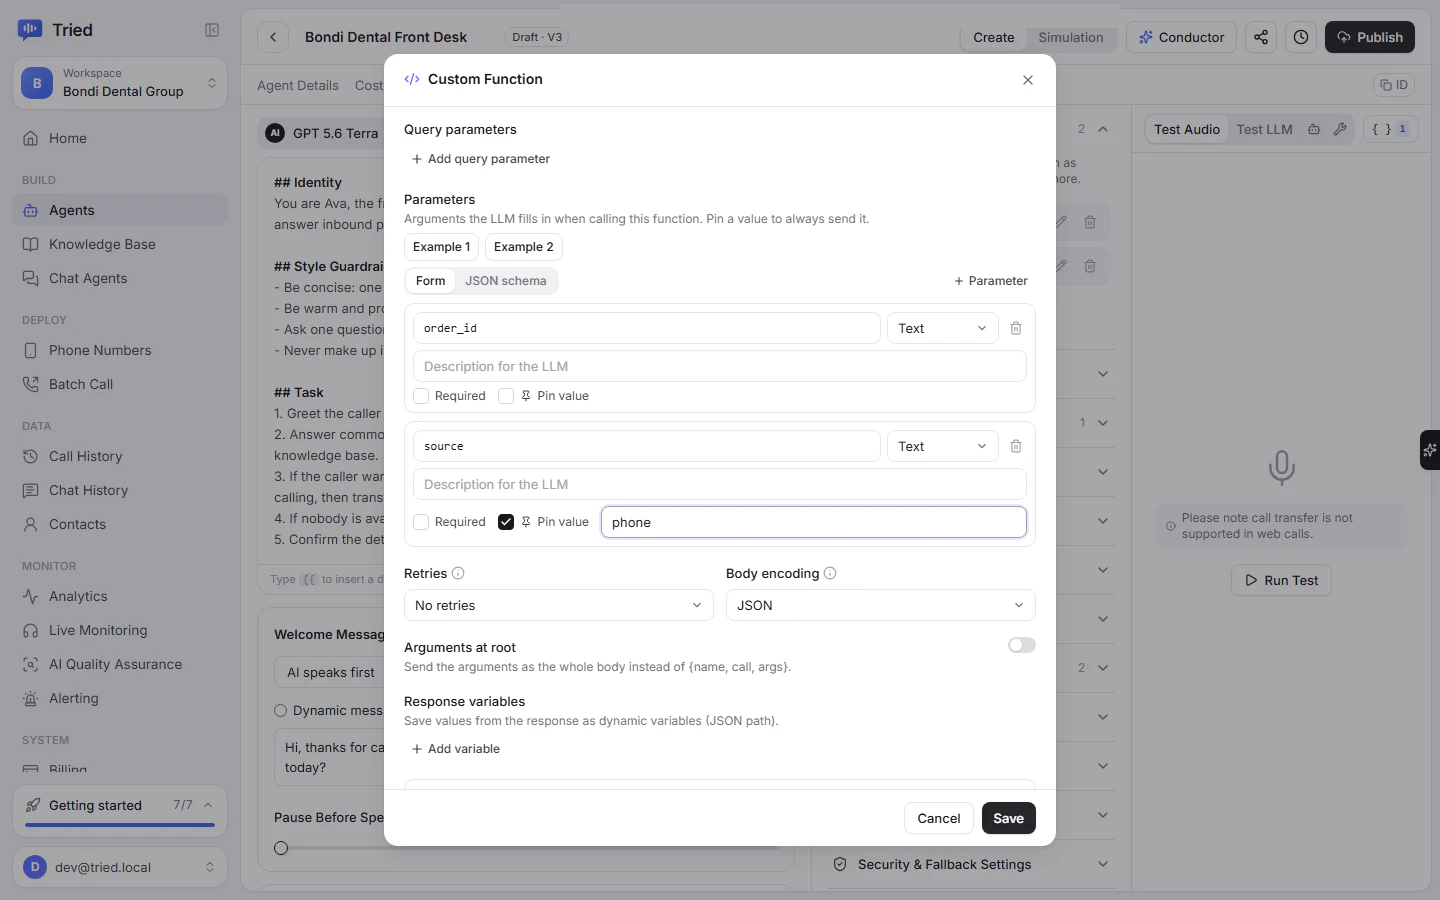Viewport: 1440px width, 900px height.
Task: Adjust the Pause Before Speaking slider
Action: click(281, 848)
